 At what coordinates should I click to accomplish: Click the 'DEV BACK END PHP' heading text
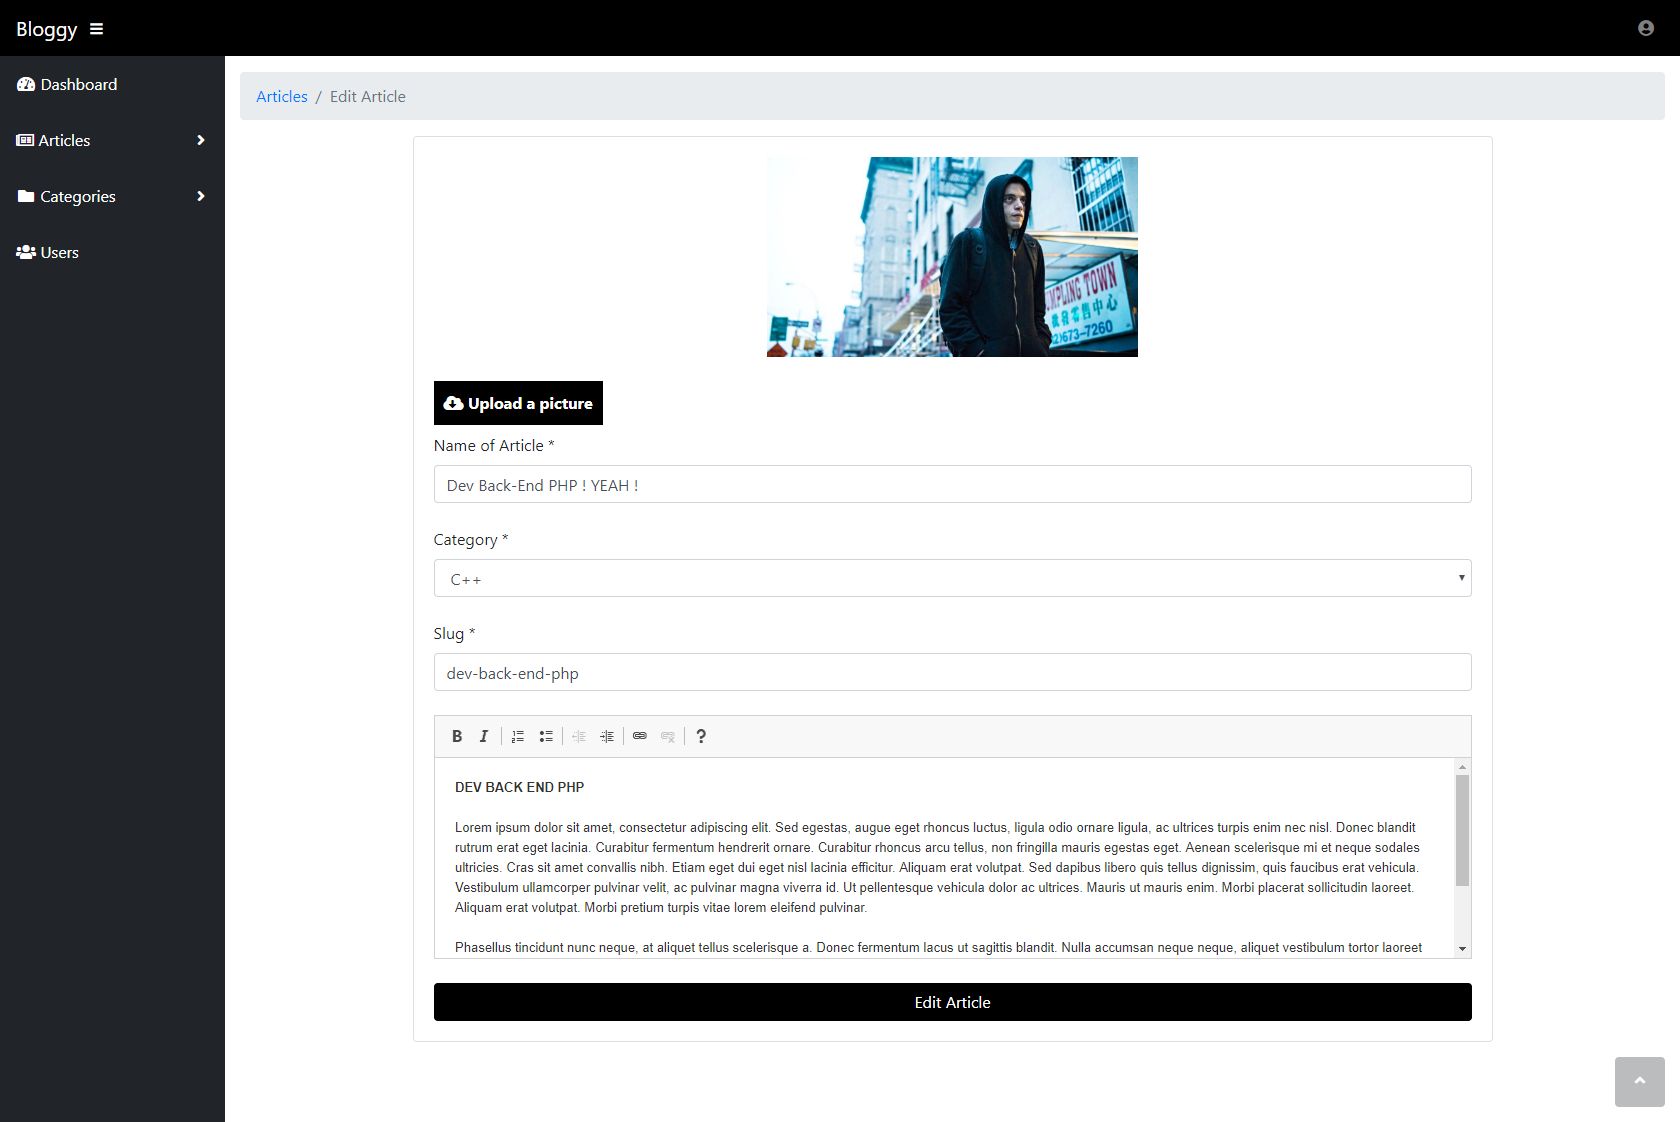point(519,787)
